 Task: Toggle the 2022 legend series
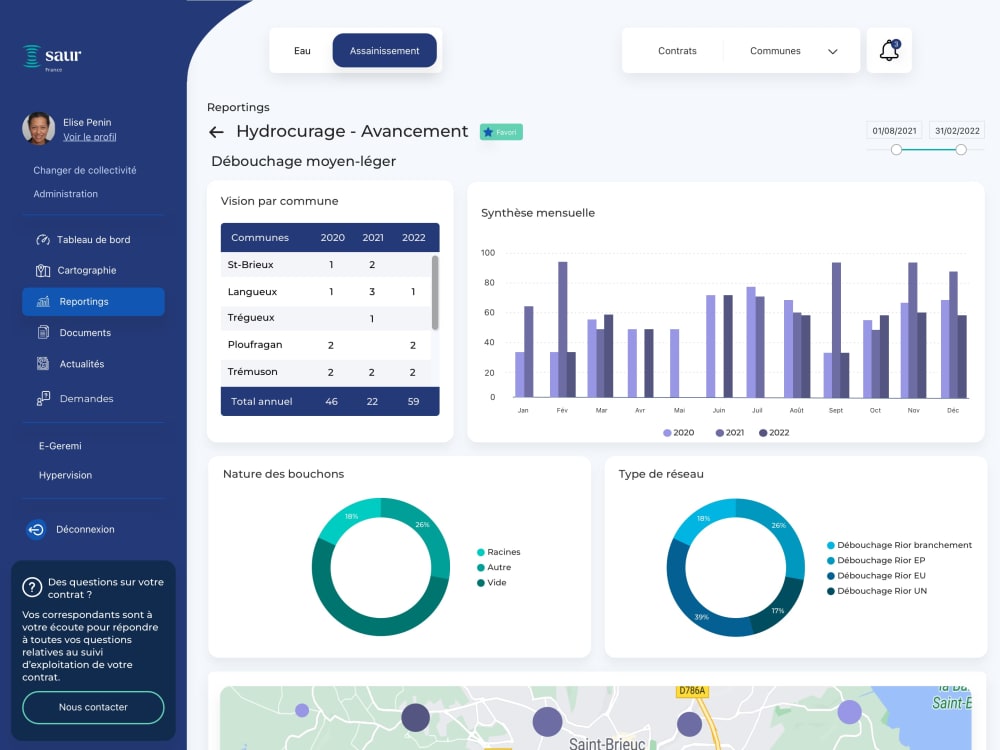coord(774,432)
